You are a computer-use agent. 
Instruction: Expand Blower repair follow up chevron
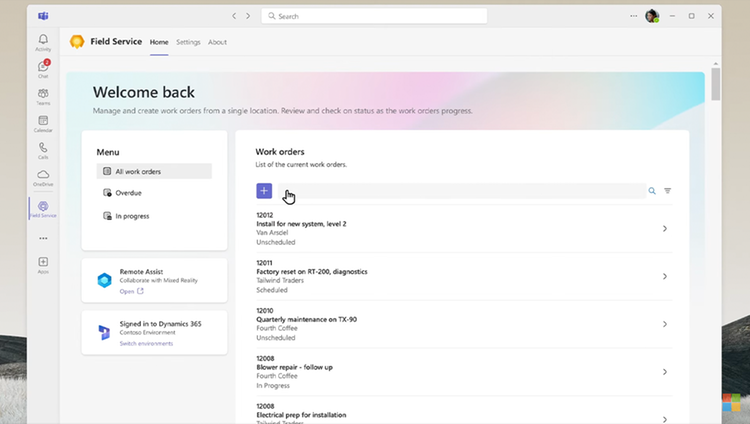point(665,372)
